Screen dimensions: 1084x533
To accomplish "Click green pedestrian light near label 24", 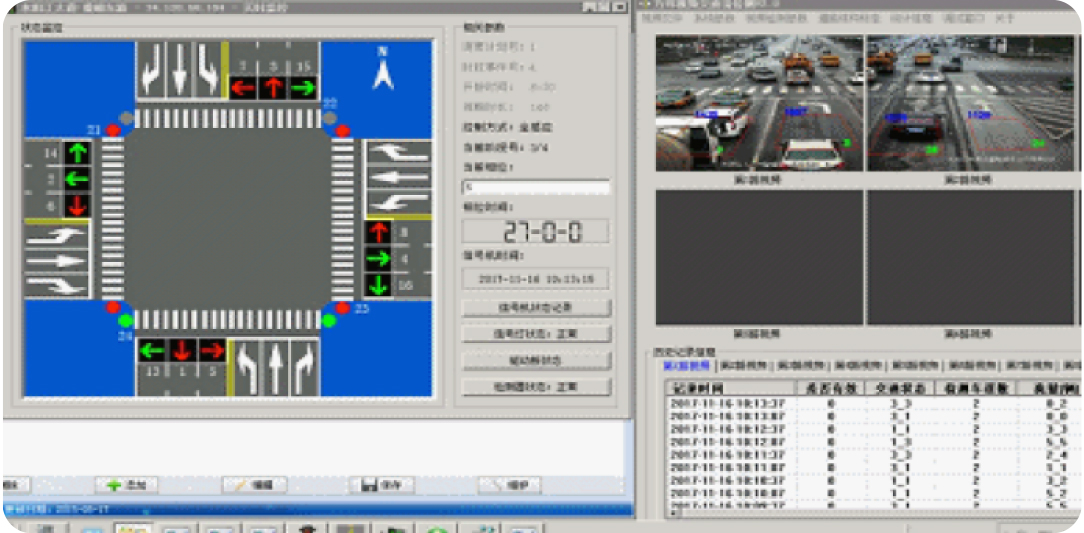I will point(125,321).
